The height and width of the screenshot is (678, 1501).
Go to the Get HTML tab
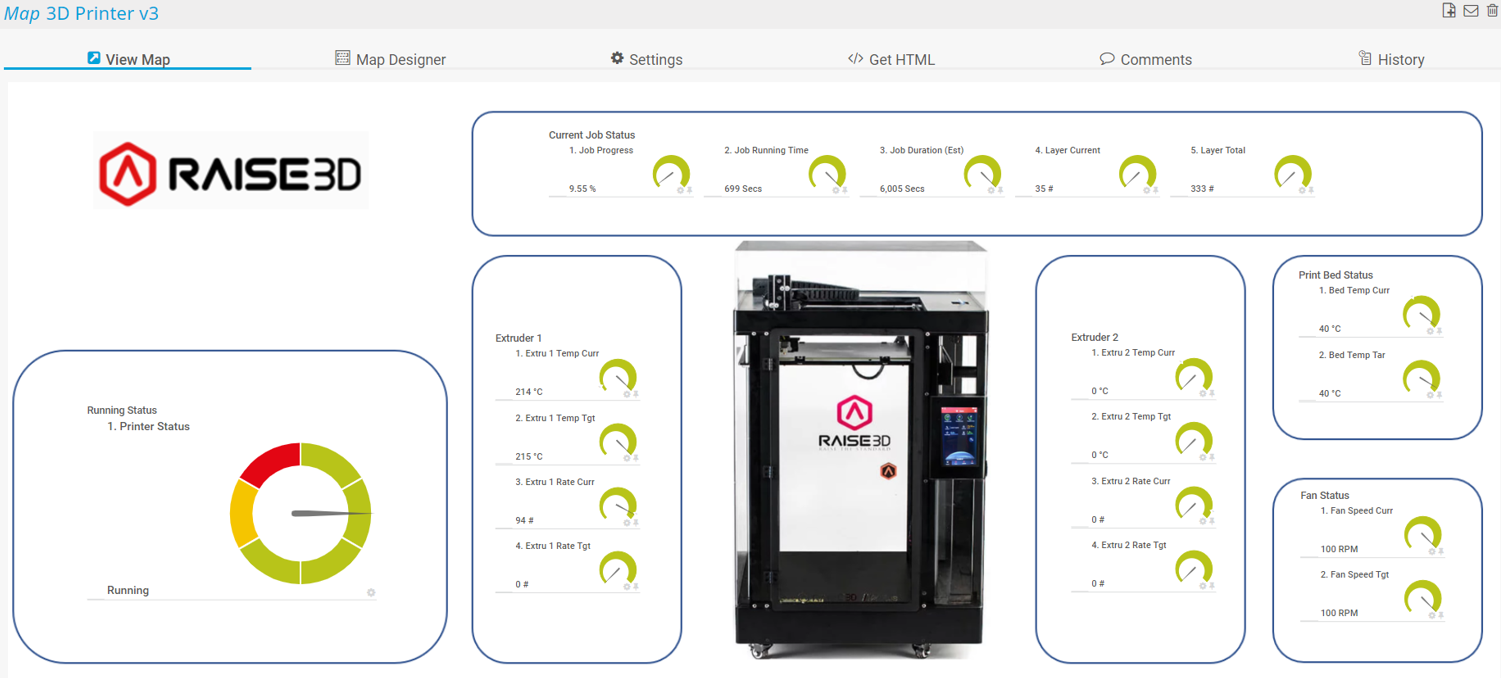[891, 59]
